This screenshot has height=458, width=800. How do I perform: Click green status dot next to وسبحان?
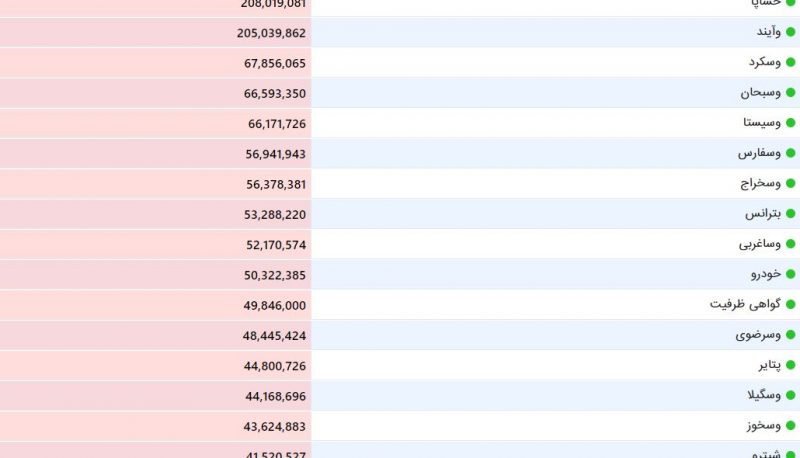click(x=790, y=93)
